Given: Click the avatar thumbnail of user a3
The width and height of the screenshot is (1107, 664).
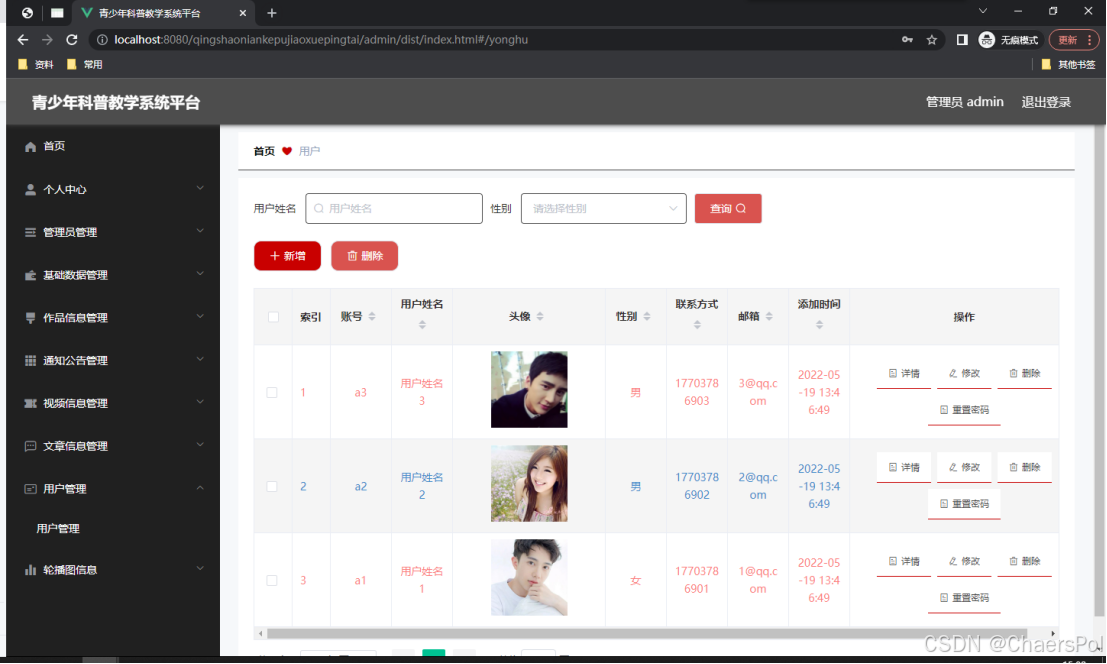Looking at the screenshot, I should [x=529, y=390].
